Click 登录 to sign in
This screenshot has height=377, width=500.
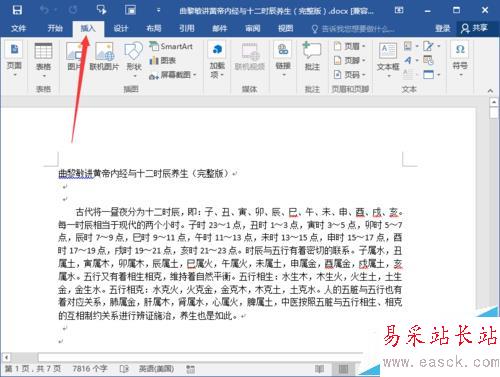pyautogui.click(x=442, y=28)
